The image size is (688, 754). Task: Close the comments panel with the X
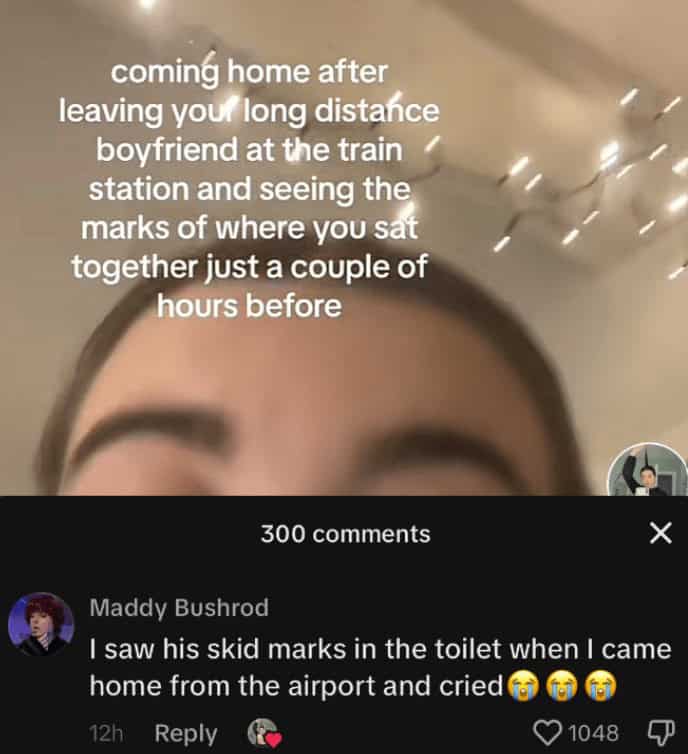pyautogui.click(x=661, y=533)
